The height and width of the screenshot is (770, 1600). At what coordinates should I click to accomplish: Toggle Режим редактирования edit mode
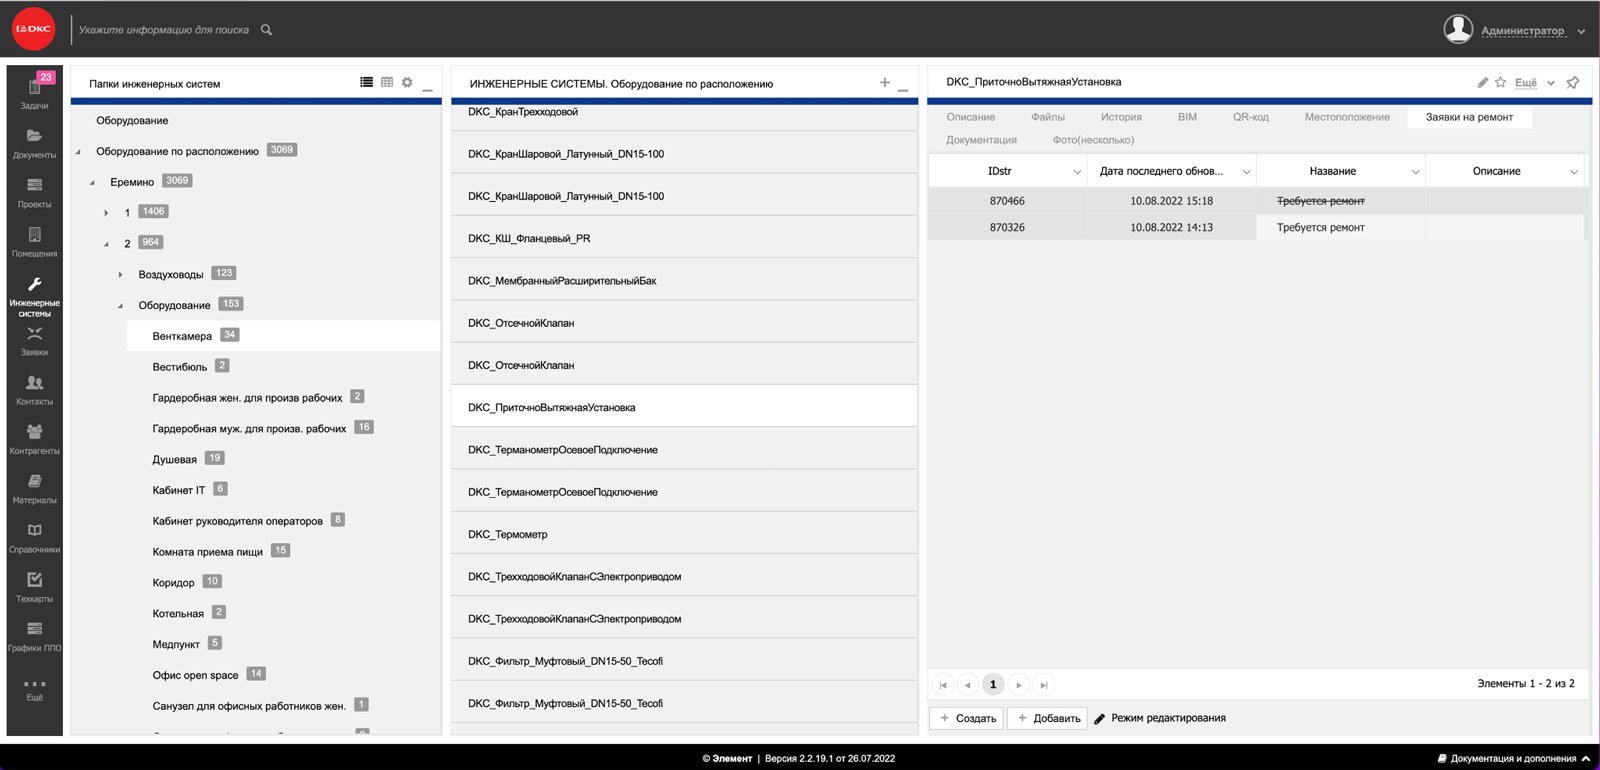(x=1160, y=718)
